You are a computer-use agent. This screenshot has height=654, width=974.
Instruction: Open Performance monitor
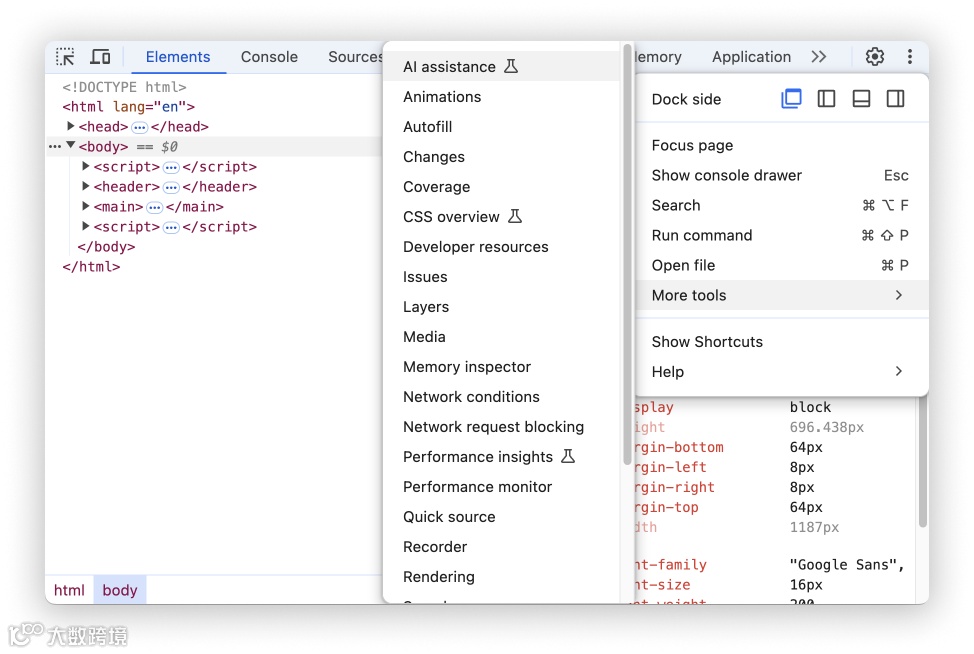click(502, 487)
